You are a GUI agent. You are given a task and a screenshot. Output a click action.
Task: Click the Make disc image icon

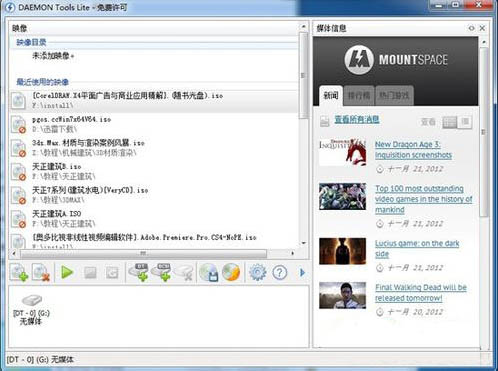pos(209,272)
